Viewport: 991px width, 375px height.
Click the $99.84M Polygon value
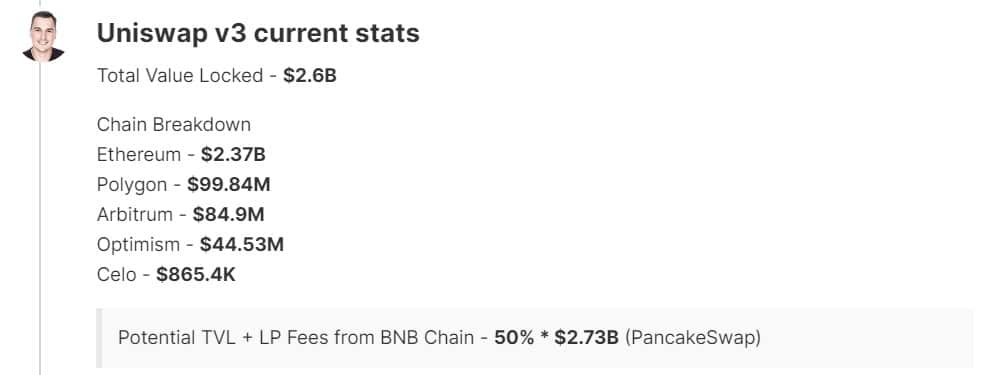[229, 185]
